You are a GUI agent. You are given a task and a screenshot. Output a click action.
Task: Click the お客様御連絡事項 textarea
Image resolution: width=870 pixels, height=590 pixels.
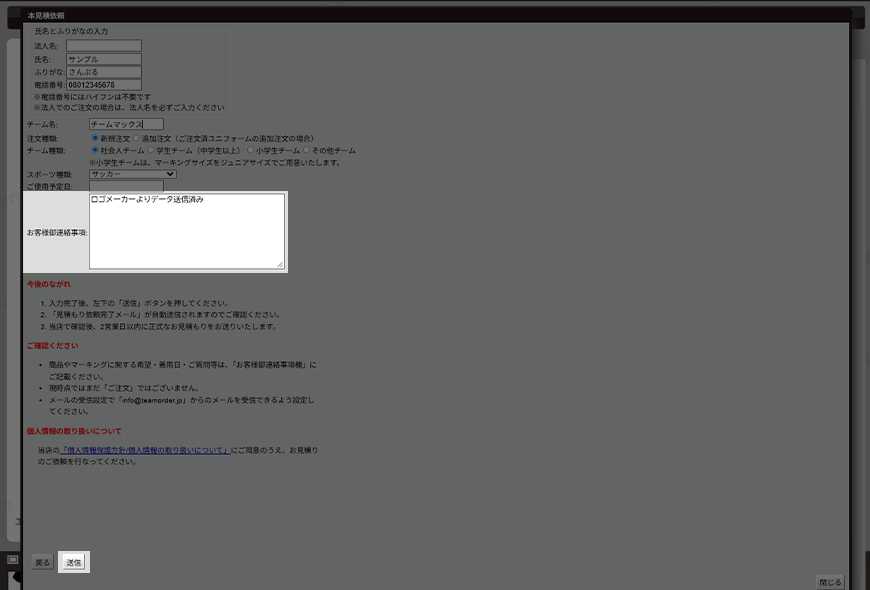pyautogui.click(x=187, y=231)
